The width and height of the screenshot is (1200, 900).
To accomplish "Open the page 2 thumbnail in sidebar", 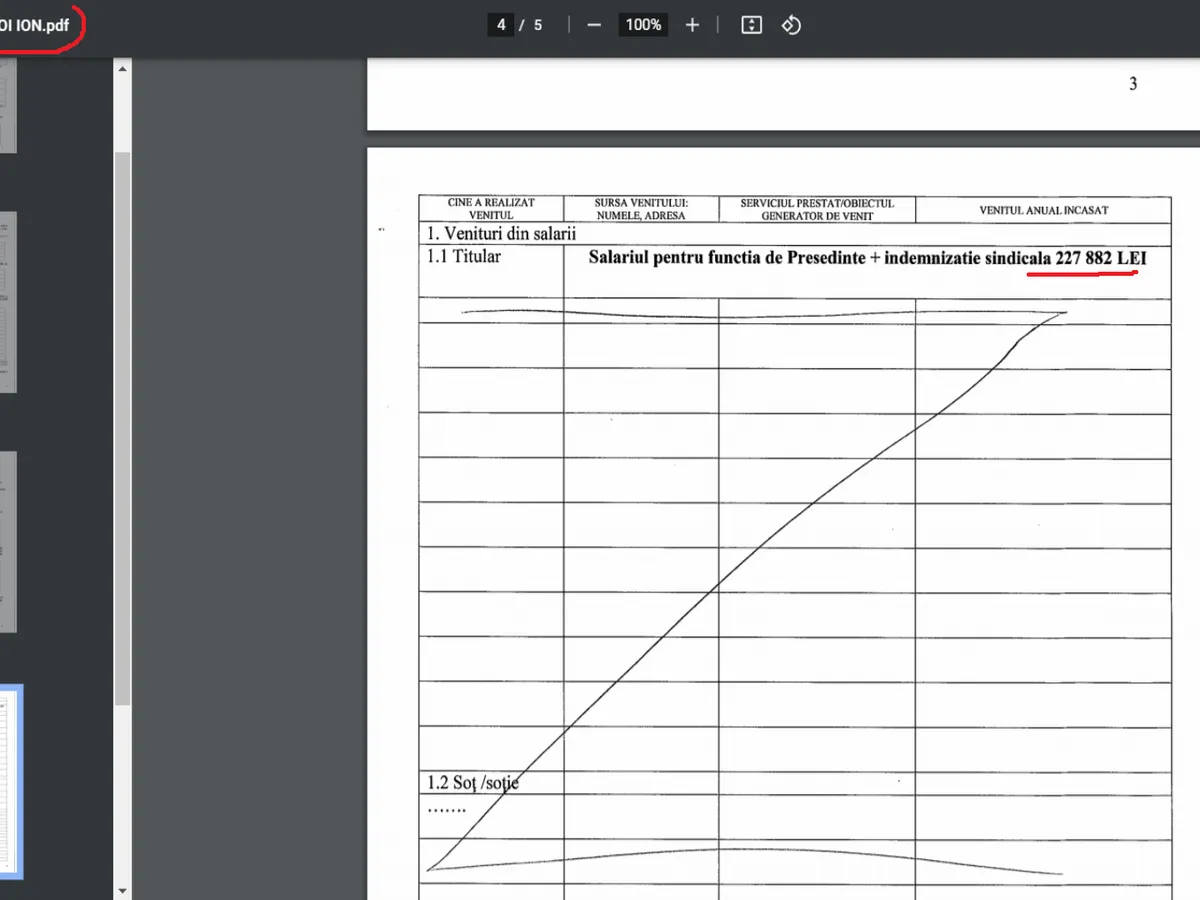I will (x=8, y=301).
